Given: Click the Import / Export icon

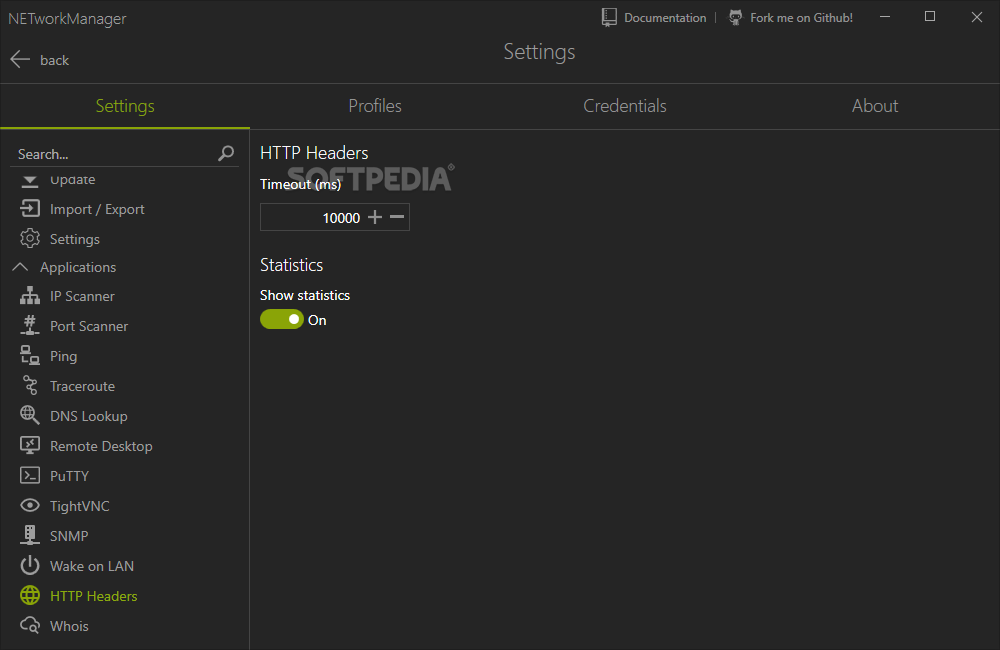Looking at the screenshot, I should pos(30,209).
